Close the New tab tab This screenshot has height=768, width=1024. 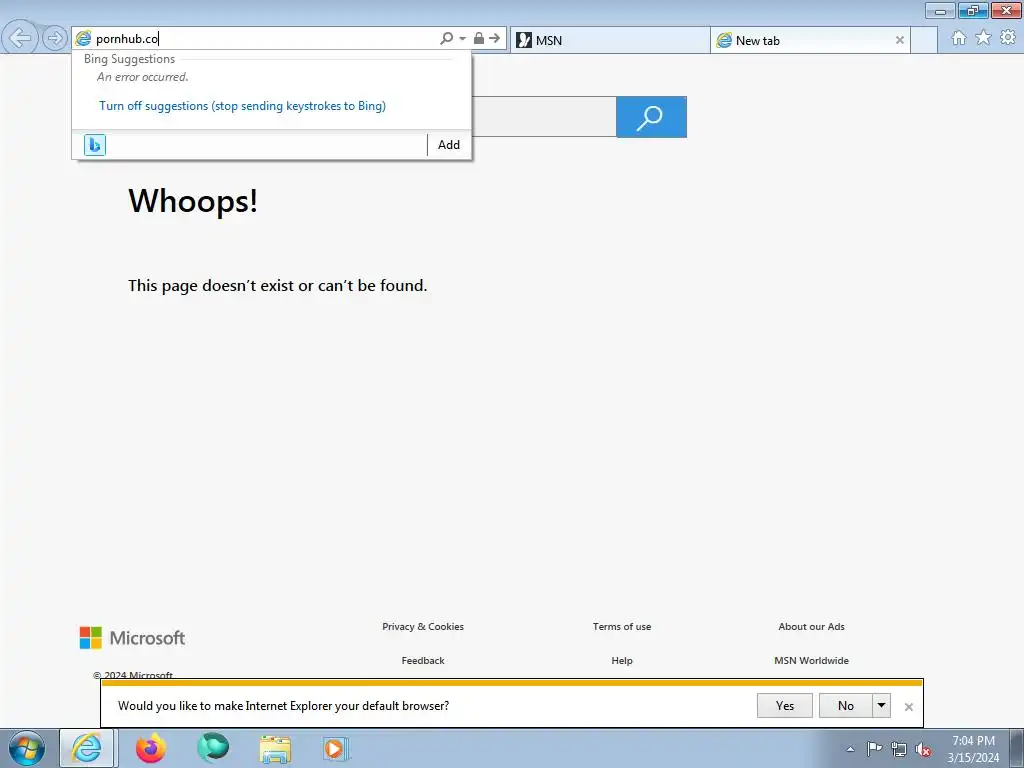(900, 40)
